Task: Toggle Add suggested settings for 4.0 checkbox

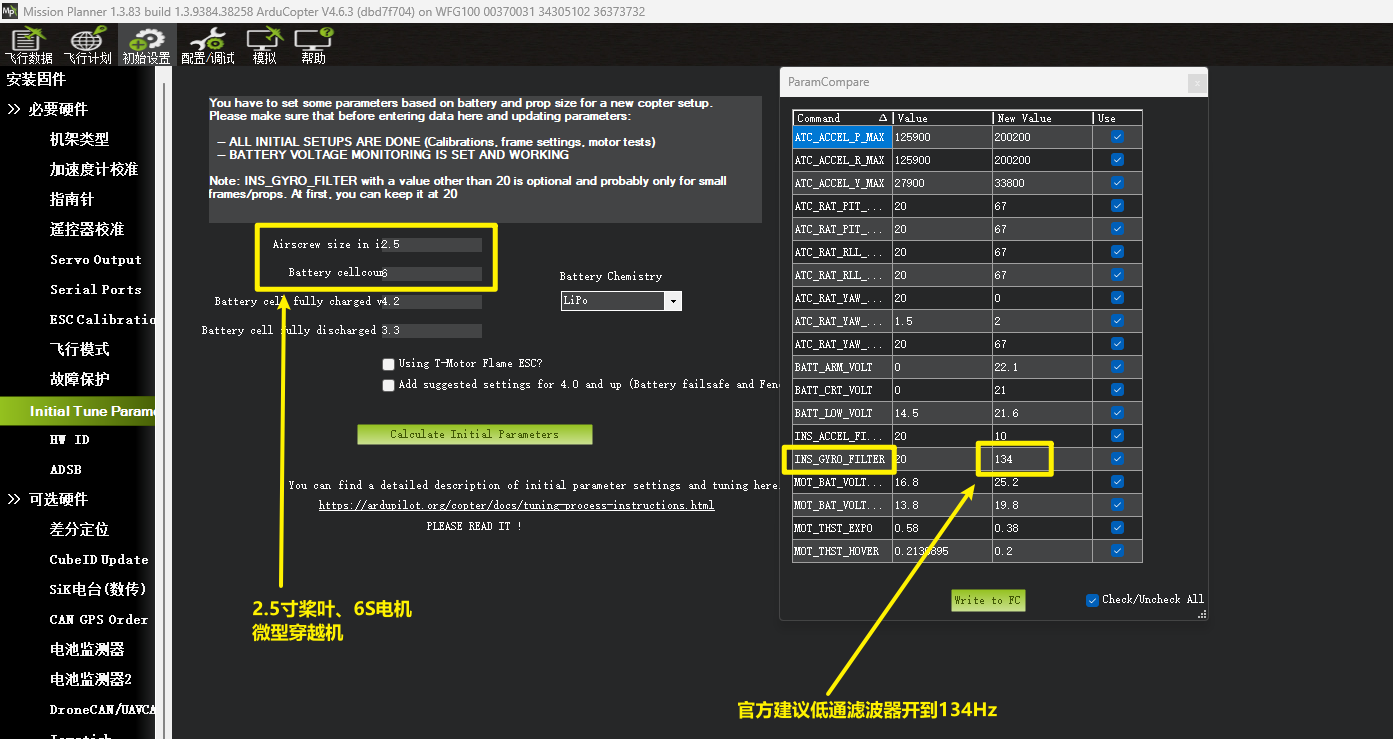Action: coord(389,385)
